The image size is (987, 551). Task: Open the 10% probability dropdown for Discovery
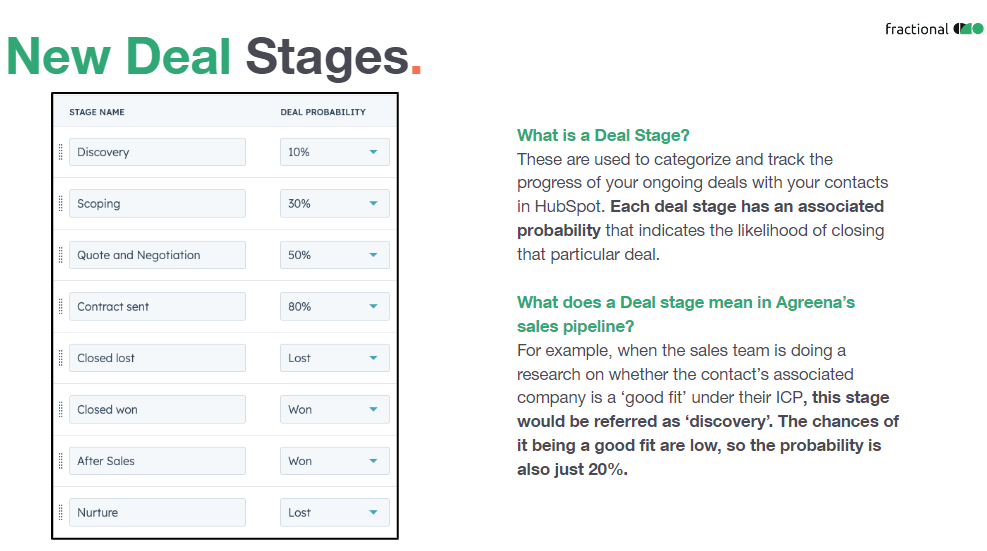(x=335, y=152)
